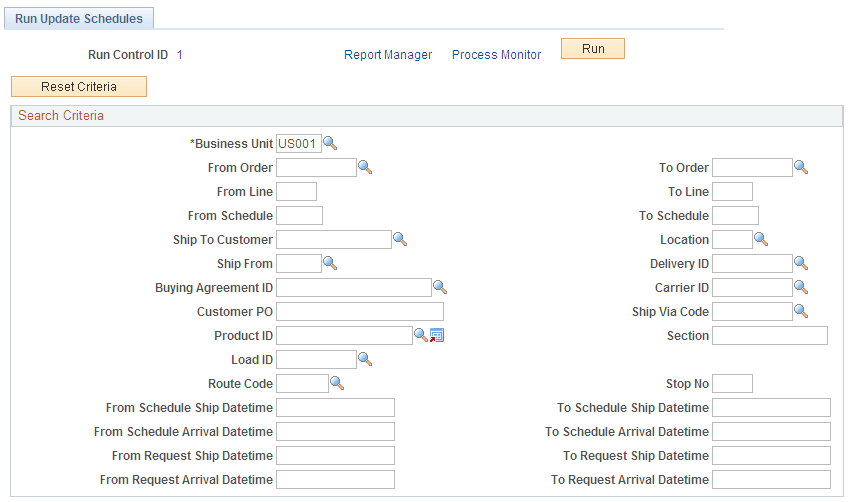This screenshot has height=502, width=851.
Task: Open Business Unit lookup magnifier
Action: pos(330,143)
